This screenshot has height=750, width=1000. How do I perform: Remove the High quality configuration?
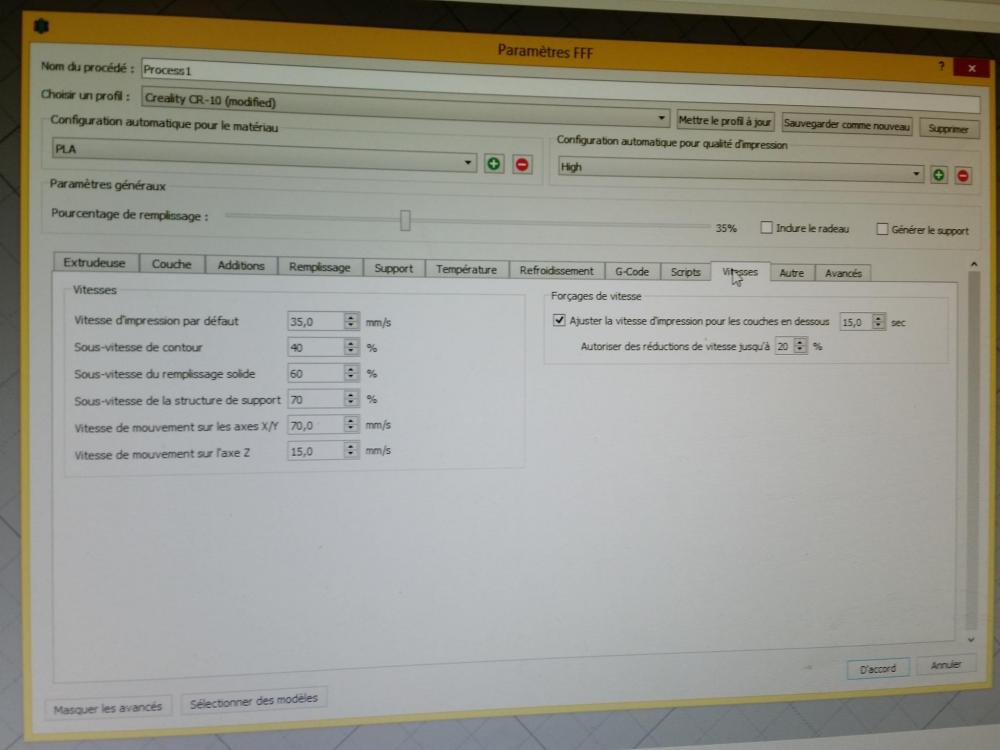pyautogui.click(x=963, y=175)
